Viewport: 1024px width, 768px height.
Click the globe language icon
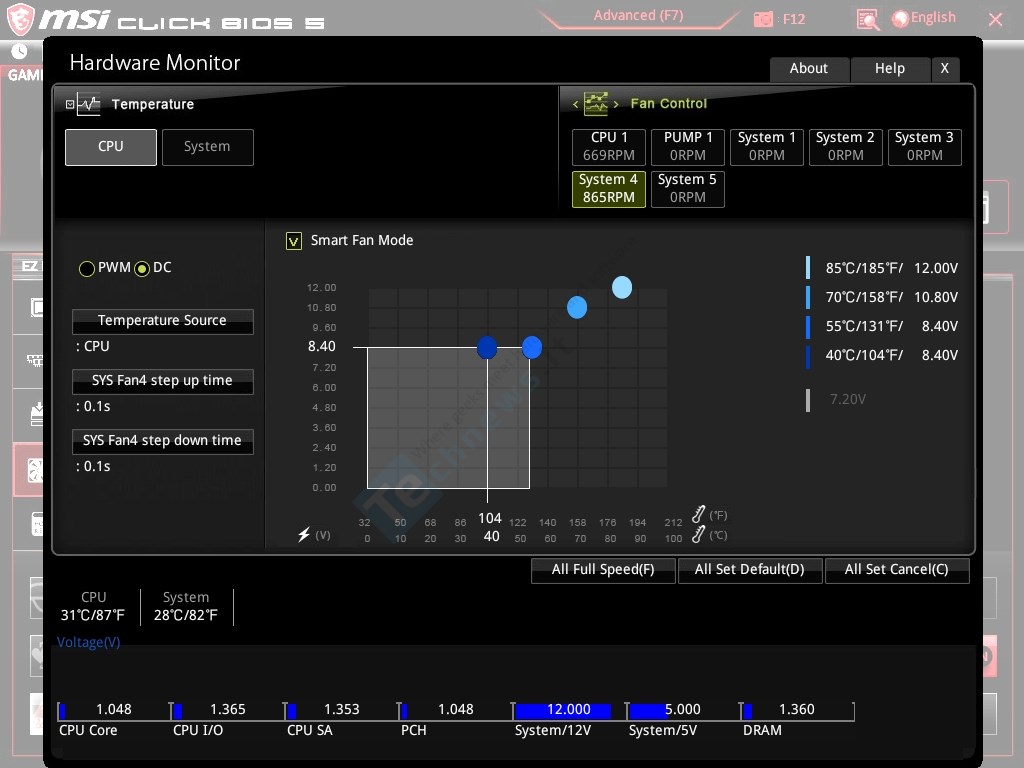point(900,18)
